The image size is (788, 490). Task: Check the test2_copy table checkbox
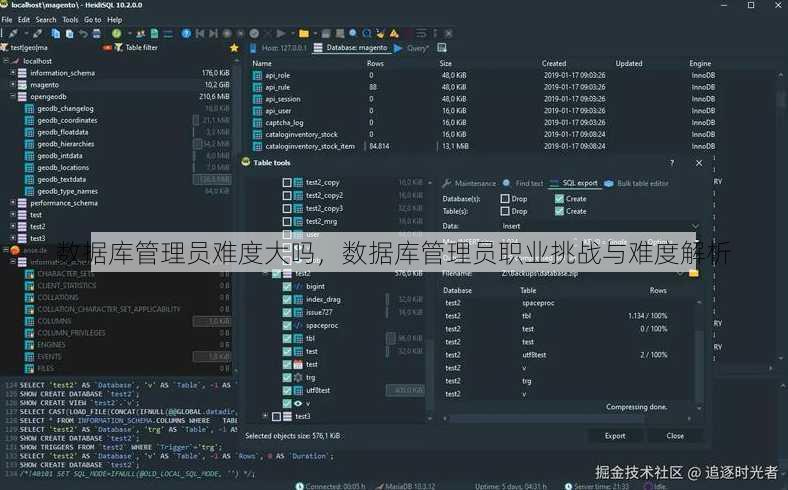click(x=287, y=182)
